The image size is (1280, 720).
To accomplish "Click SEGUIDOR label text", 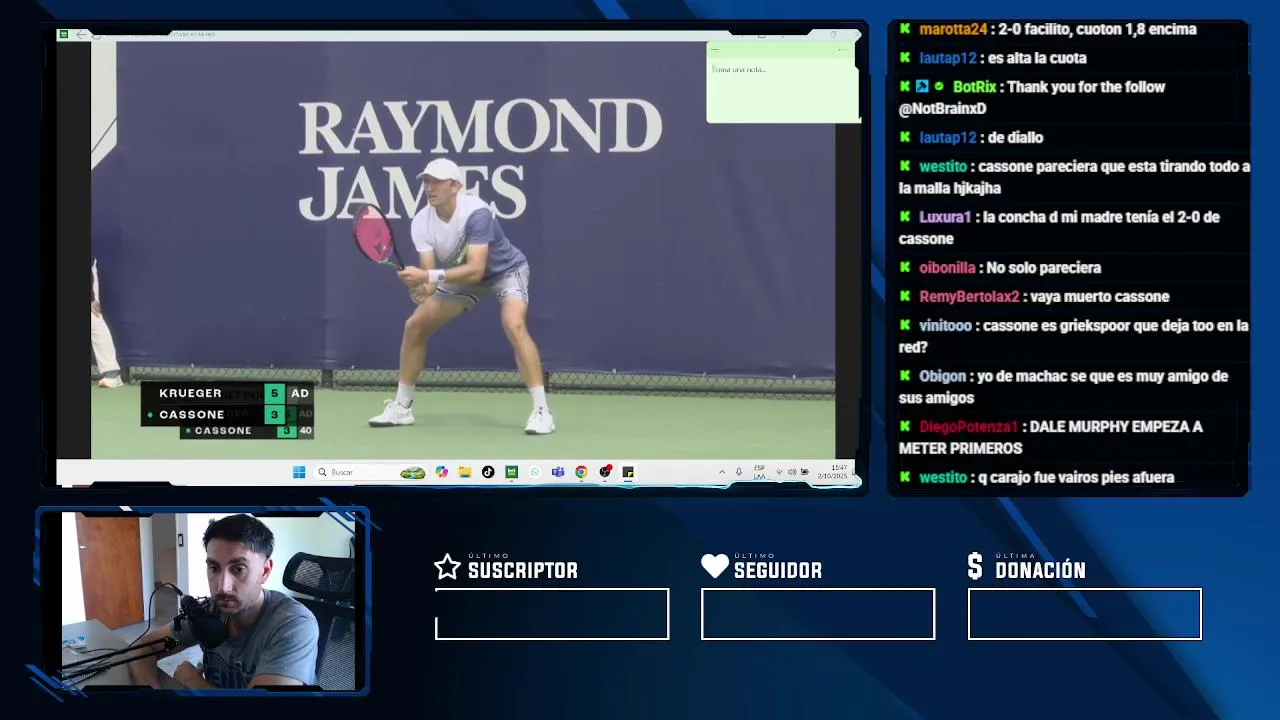I will 778,571.
